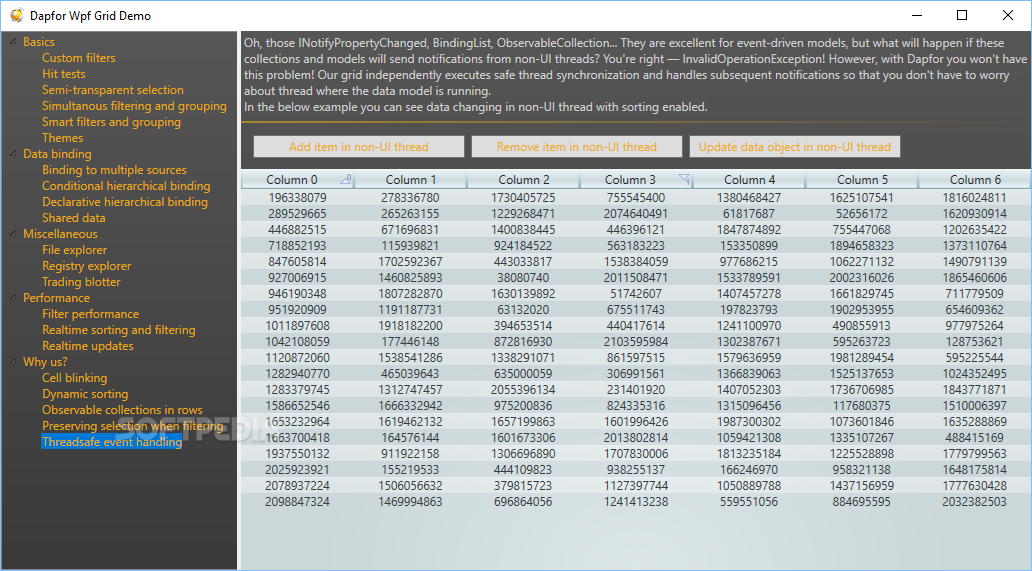Select Observable collections in rows
The image size is (1032, 571).
point(122,410)
